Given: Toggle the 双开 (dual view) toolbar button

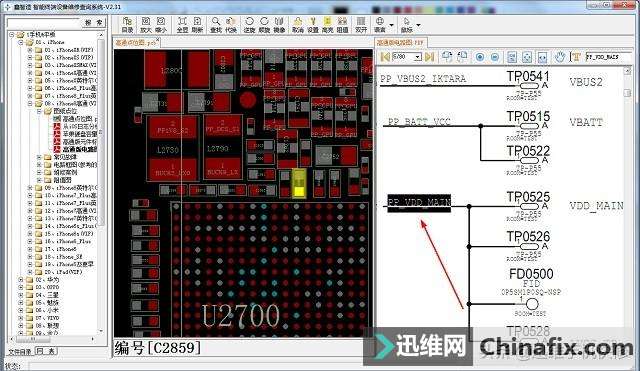Looking at the screenshot, I should pos(361,25).
